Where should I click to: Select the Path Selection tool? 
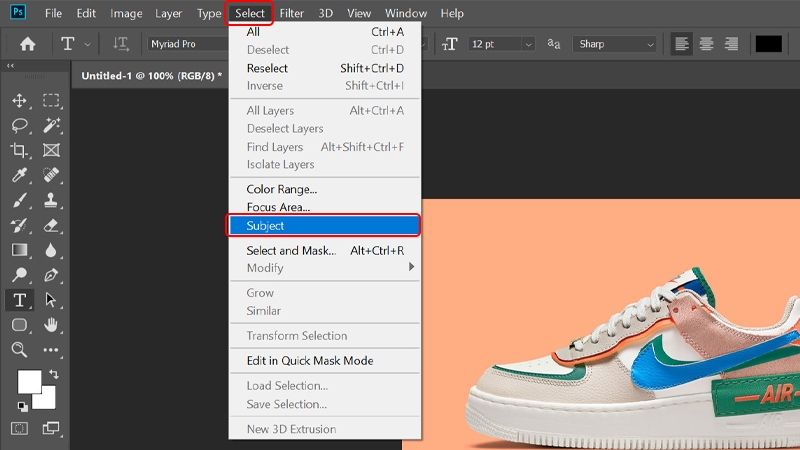tap(51, 300)
